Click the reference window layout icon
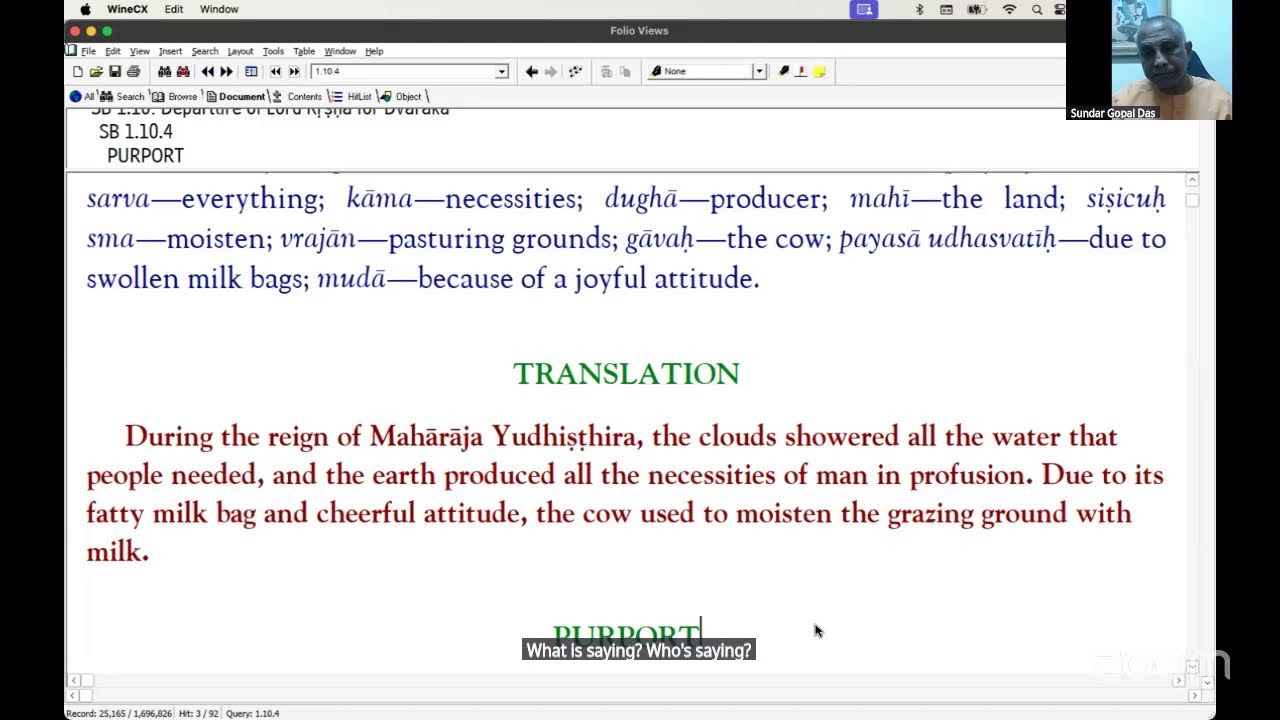The height and width of the screenshot is (720, 1280). pos(251,72)
